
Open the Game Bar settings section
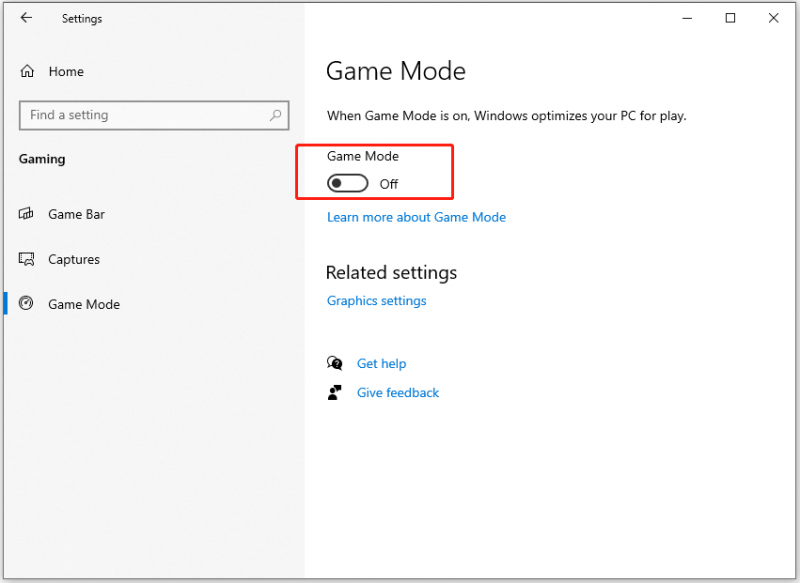[77, 214]
